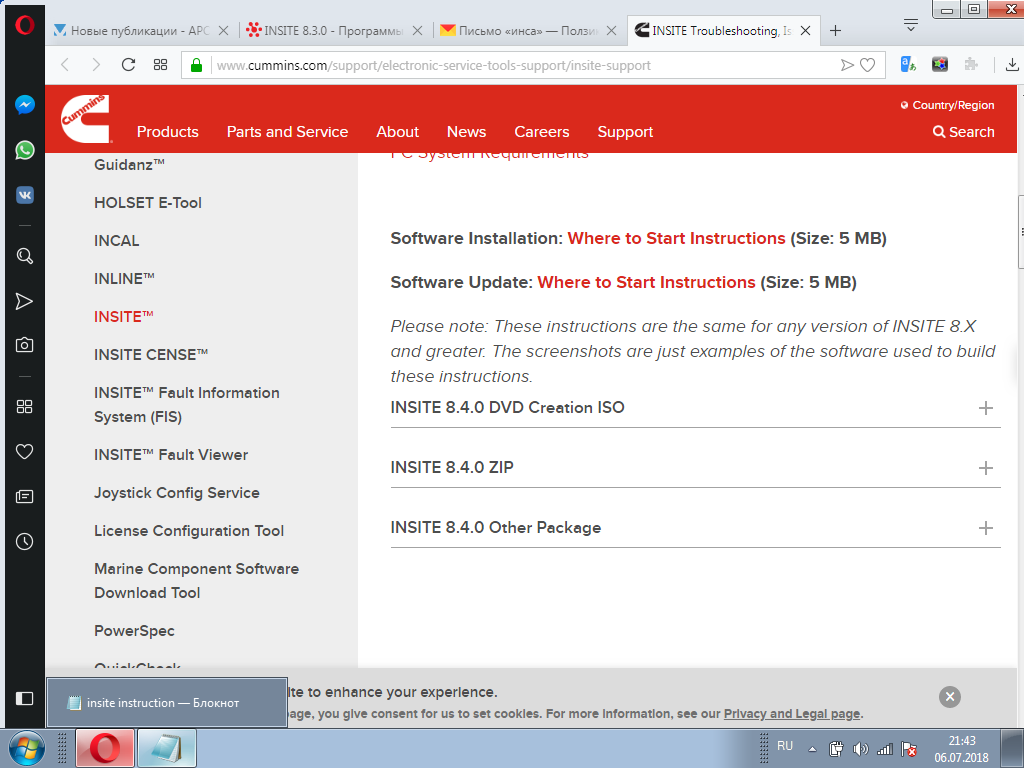Open the colorful extension icon in toolbar

pyautogui.click(x=940, y=64)
